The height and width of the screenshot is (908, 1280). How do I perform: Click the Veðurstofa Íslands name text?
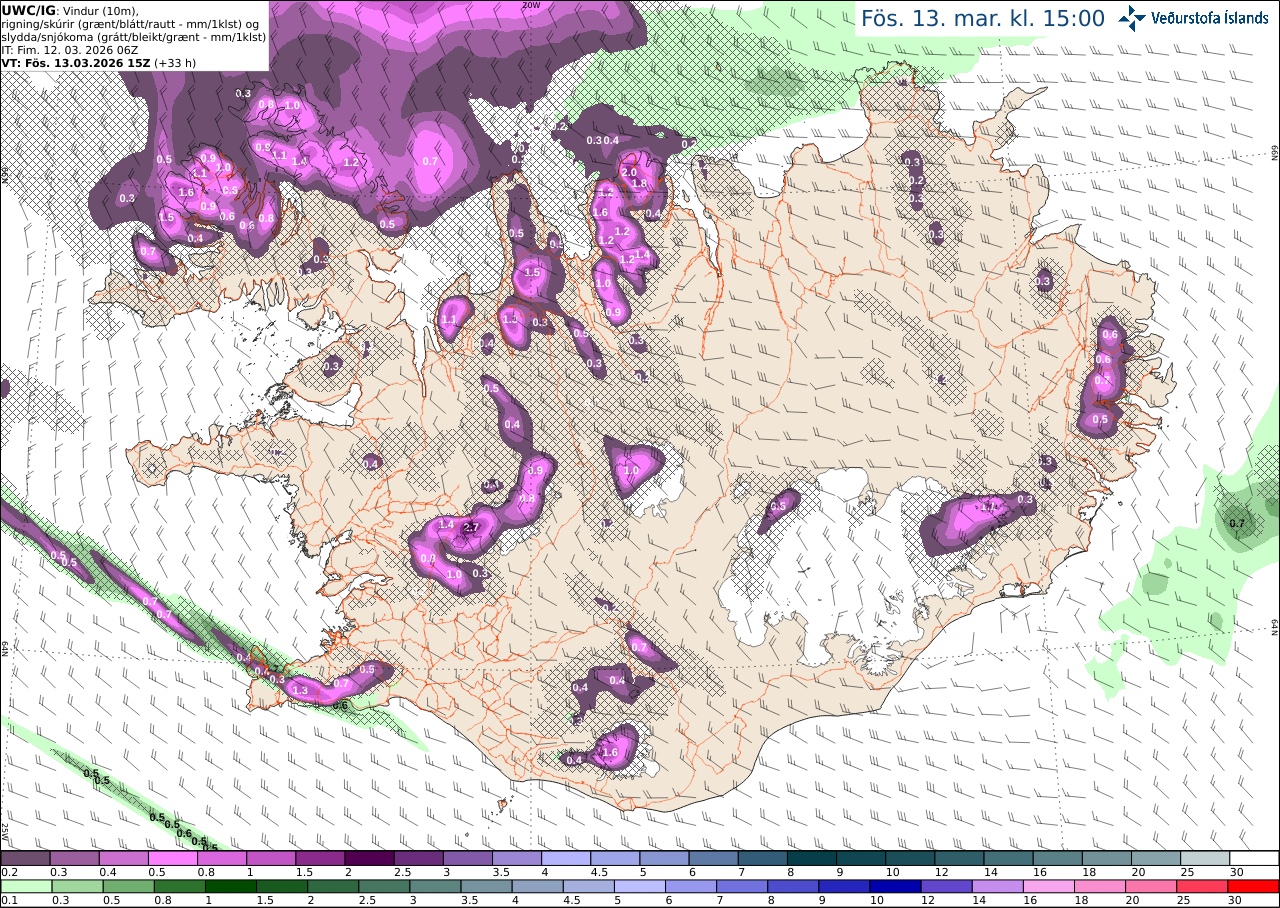[1209, 18]
